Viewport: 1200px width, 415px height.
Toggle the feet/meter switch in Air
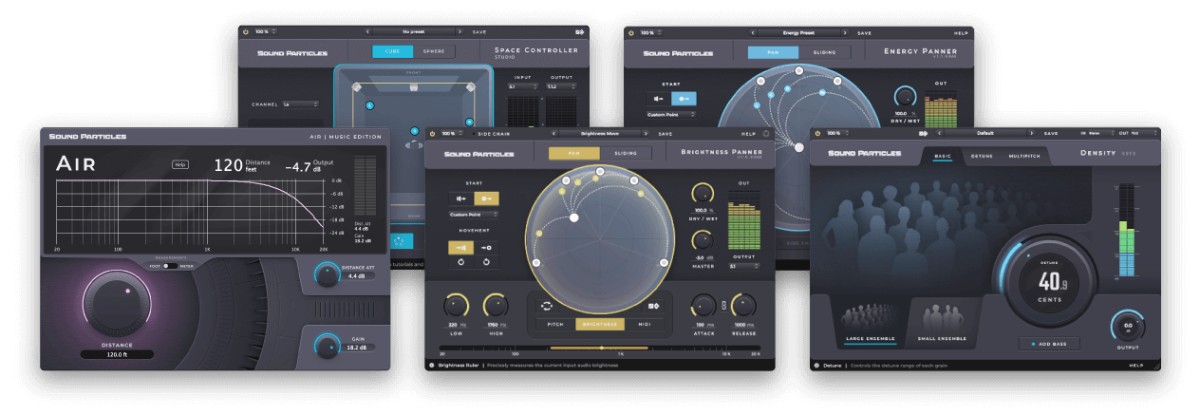[170, 266]
